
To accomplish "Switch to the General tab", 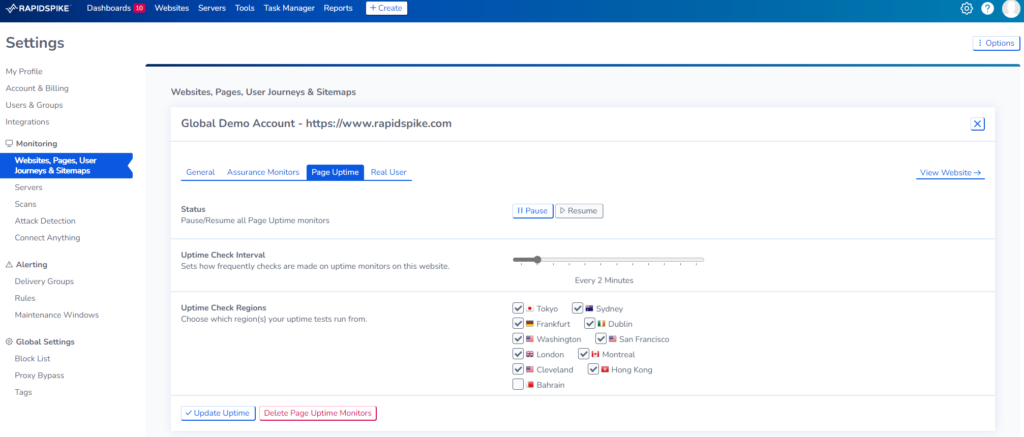I will 200,172.
